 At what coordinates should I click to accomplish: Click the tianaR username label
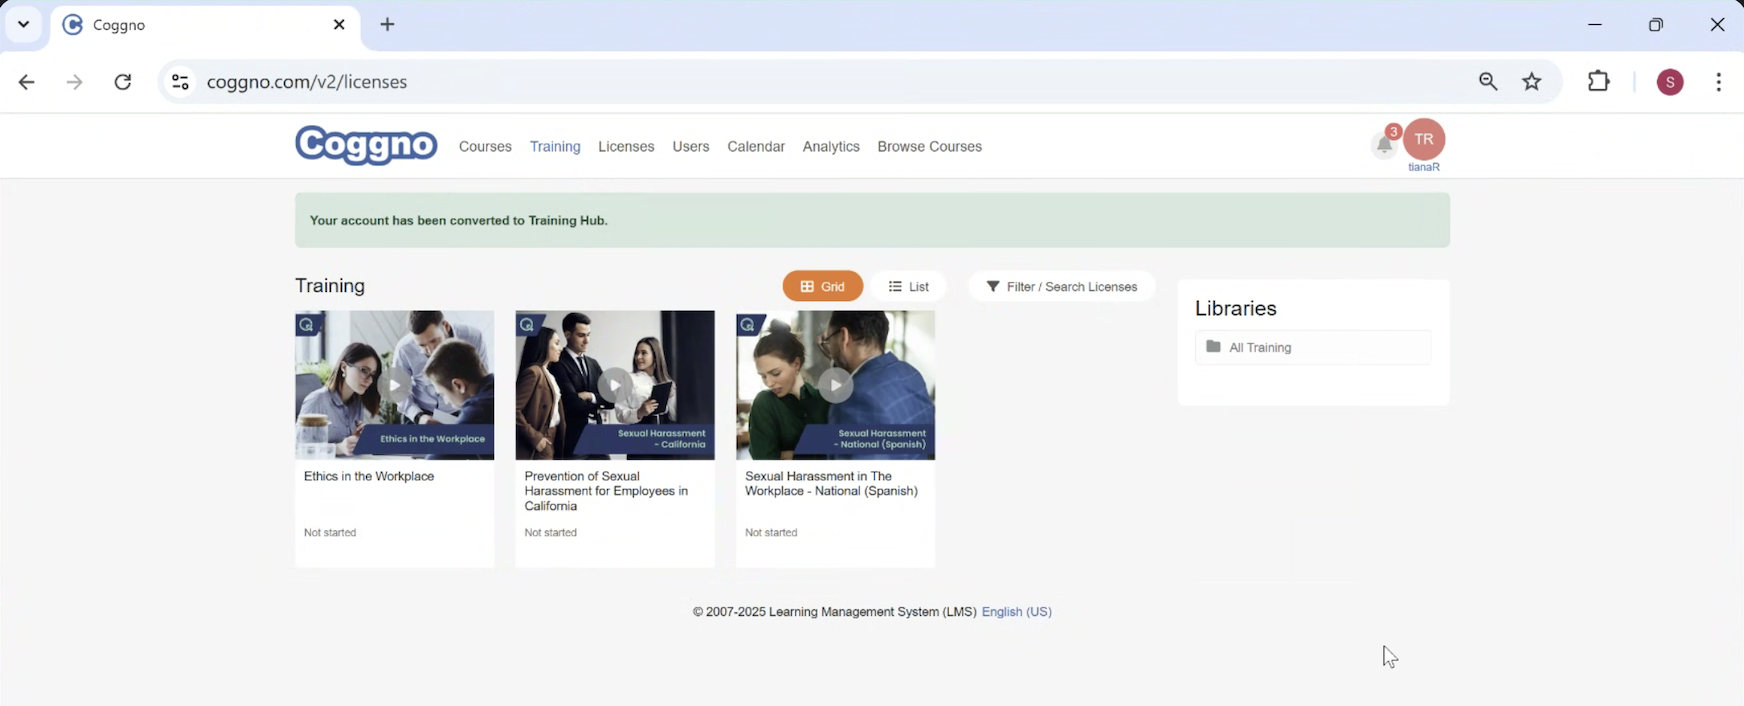pos(1424,167)
